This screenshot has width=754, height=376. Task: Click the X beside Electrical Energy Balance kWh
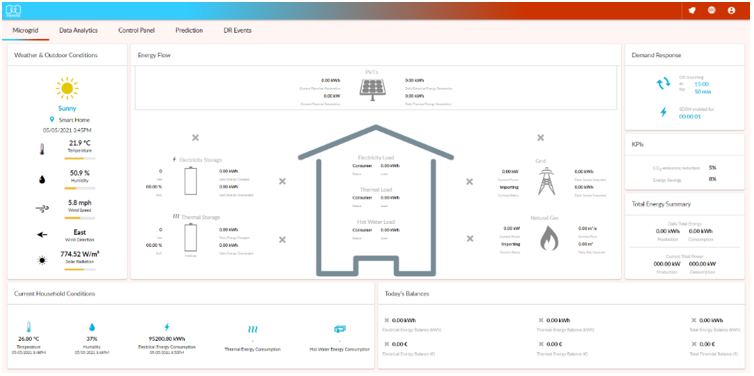click(387, 320)
